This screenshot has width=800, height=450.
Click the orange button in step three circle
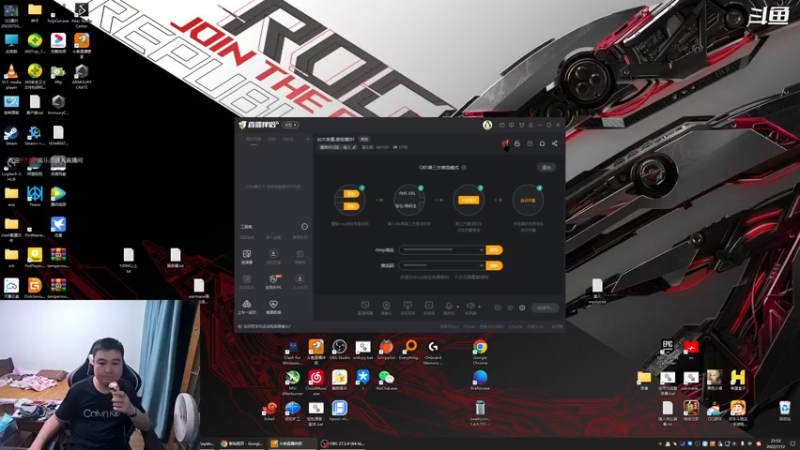(468, 201)
